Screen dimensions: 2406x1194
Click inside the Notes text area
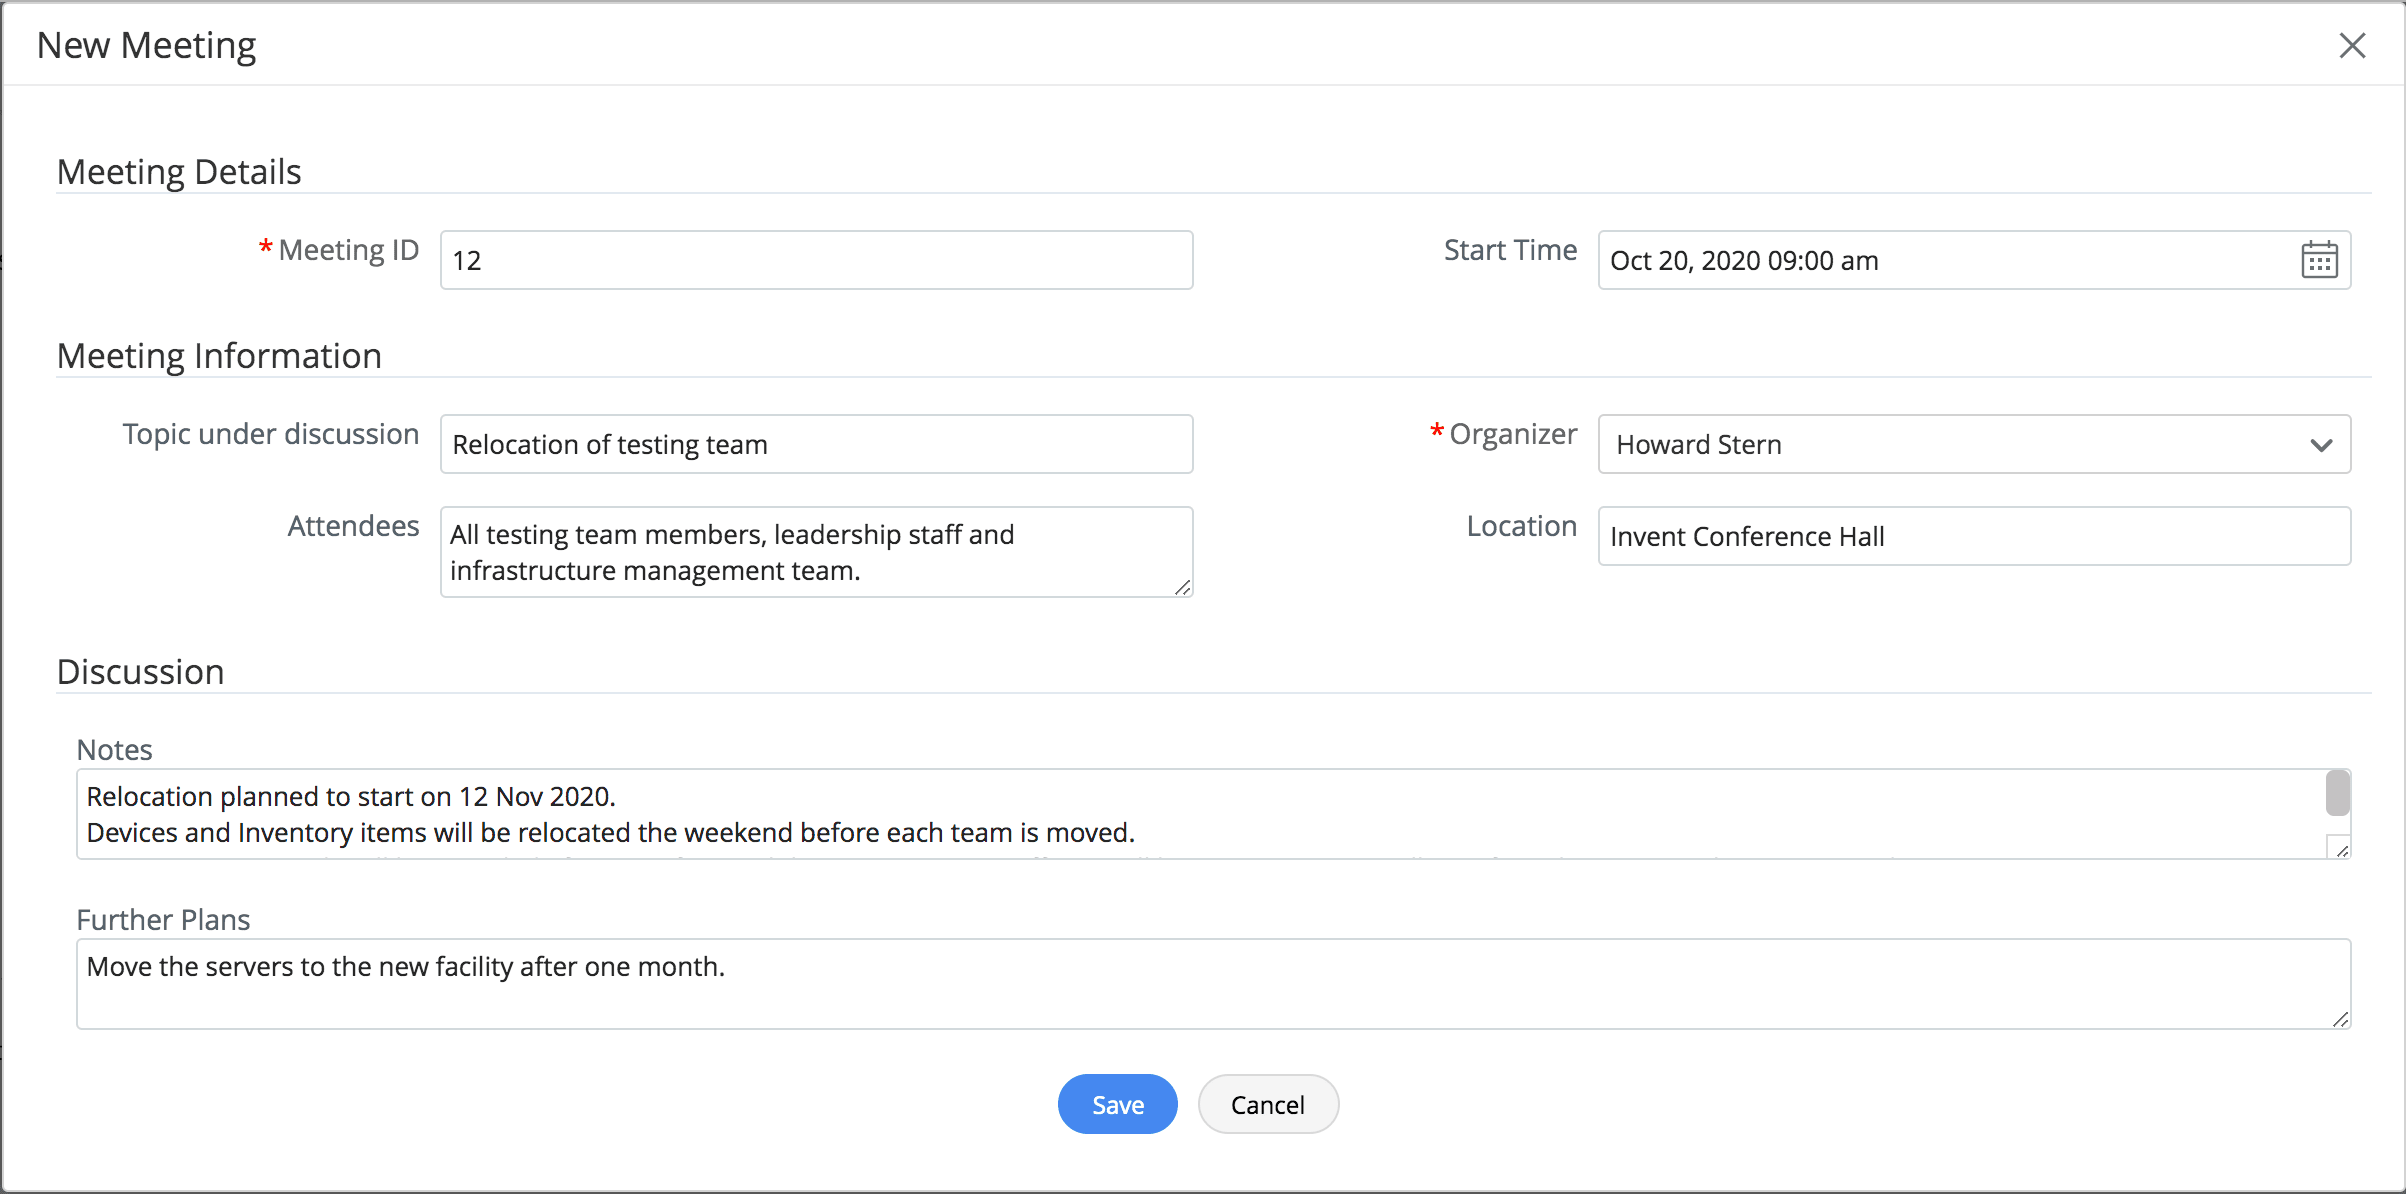(x=1200, y=814)
